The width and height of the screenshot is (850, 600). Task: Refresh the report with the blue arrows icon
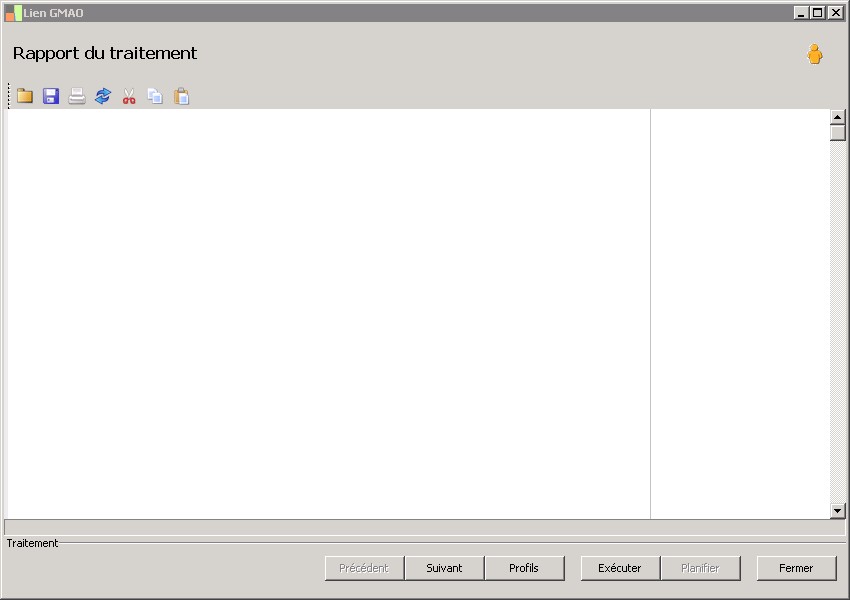tap(103, 96)
